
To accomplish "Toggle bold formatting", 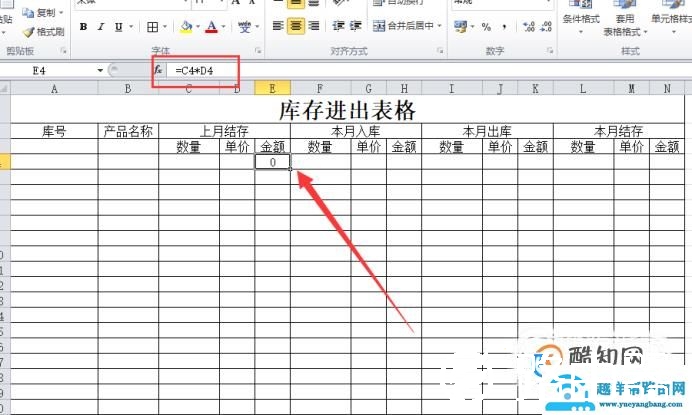I will pyautogui.click(x=83, y=26).
